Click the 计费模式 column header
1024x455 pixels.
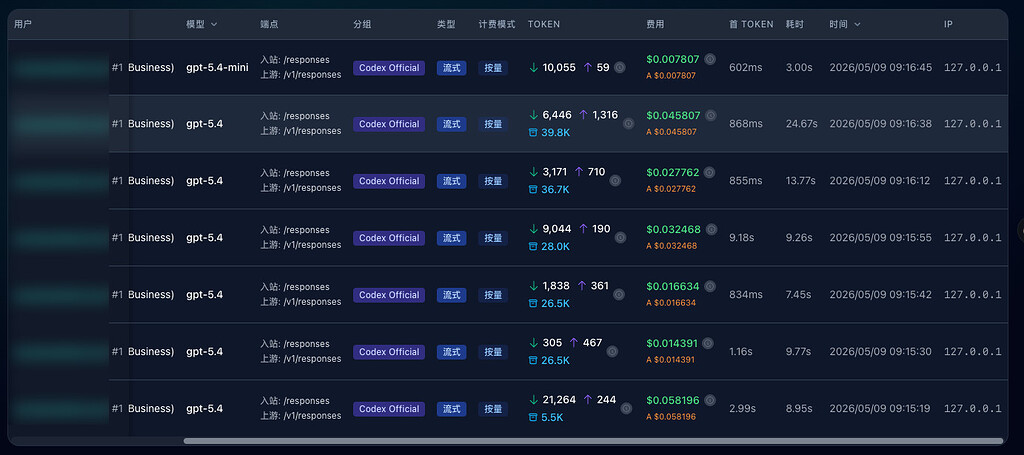(x=497, y=24)
